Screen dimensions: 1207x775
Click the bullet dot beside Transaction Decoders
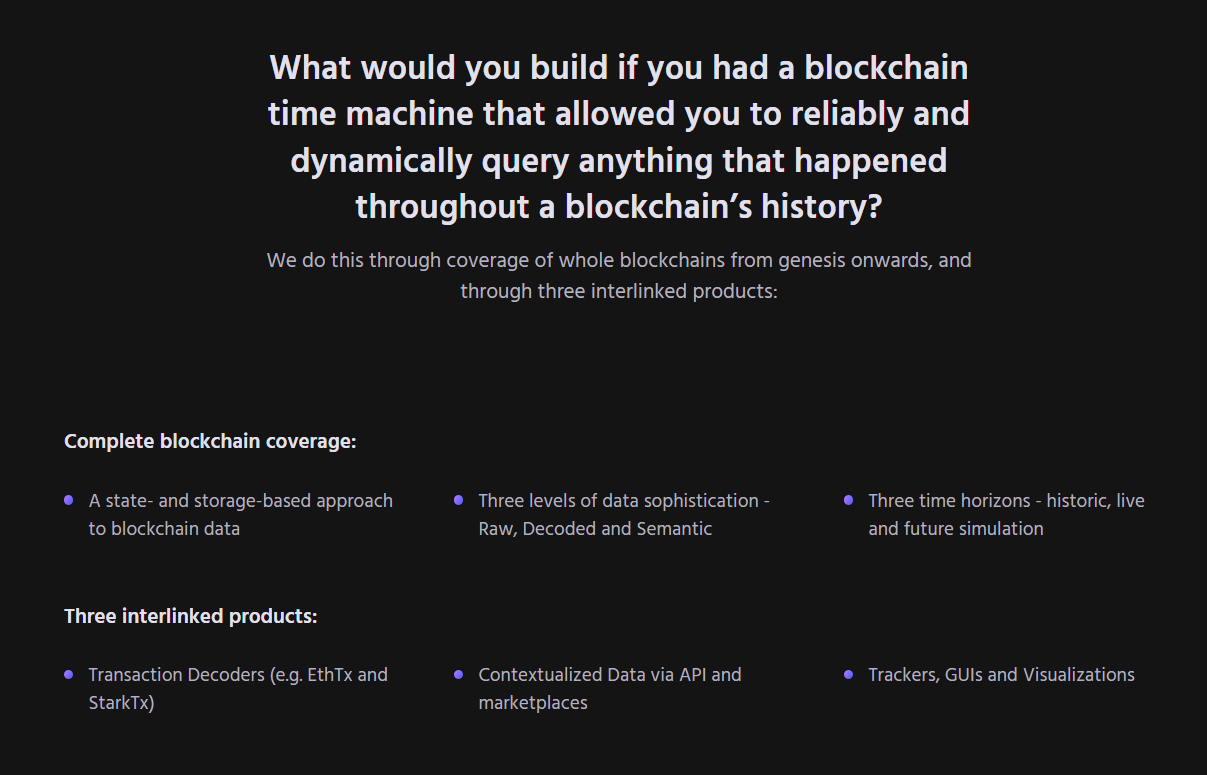pos(68,674)
